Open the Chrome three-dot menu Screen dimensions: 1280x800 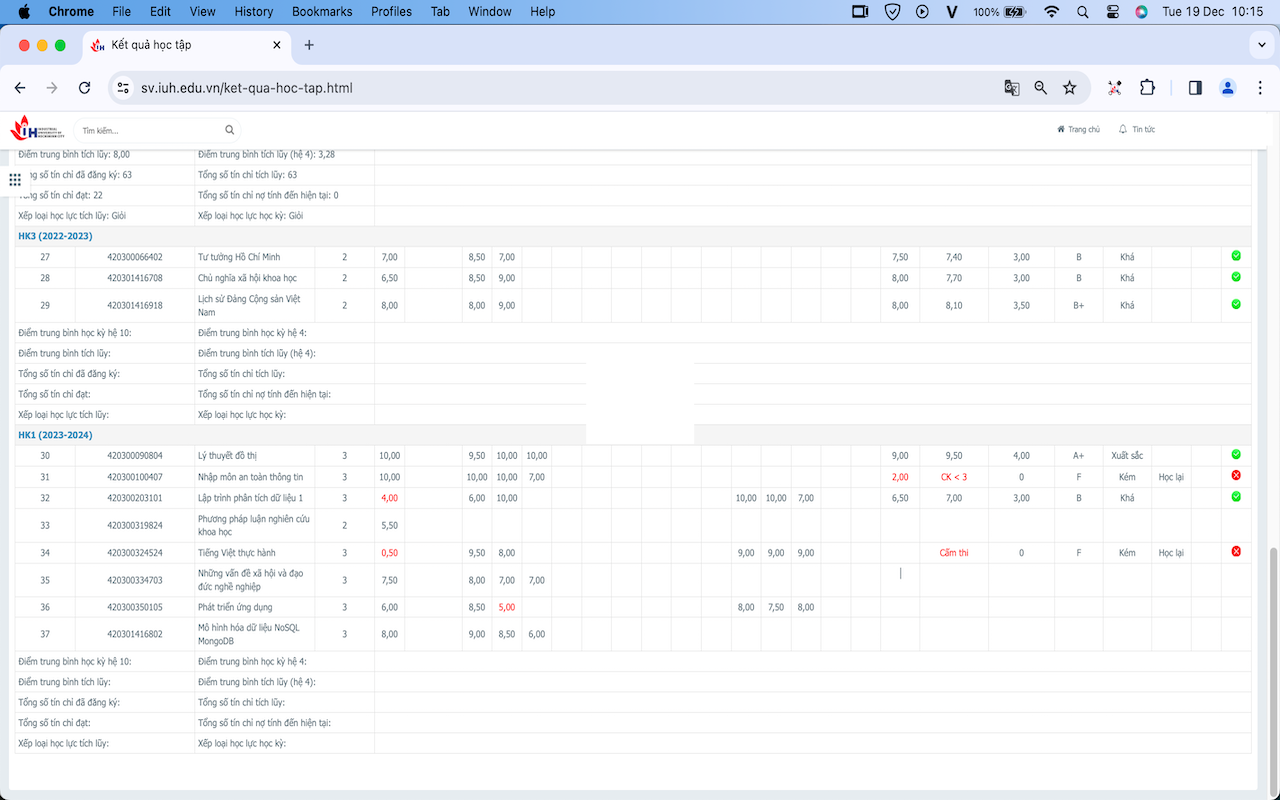1261,88
